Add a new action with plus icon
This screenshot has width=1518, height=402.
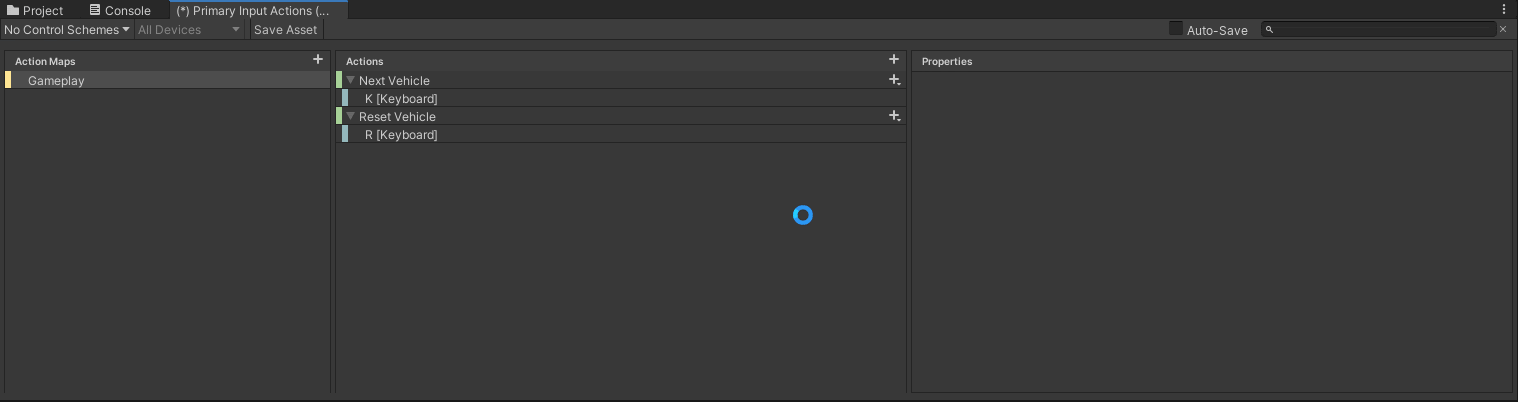pyautogui.click(x=894, y=60)
